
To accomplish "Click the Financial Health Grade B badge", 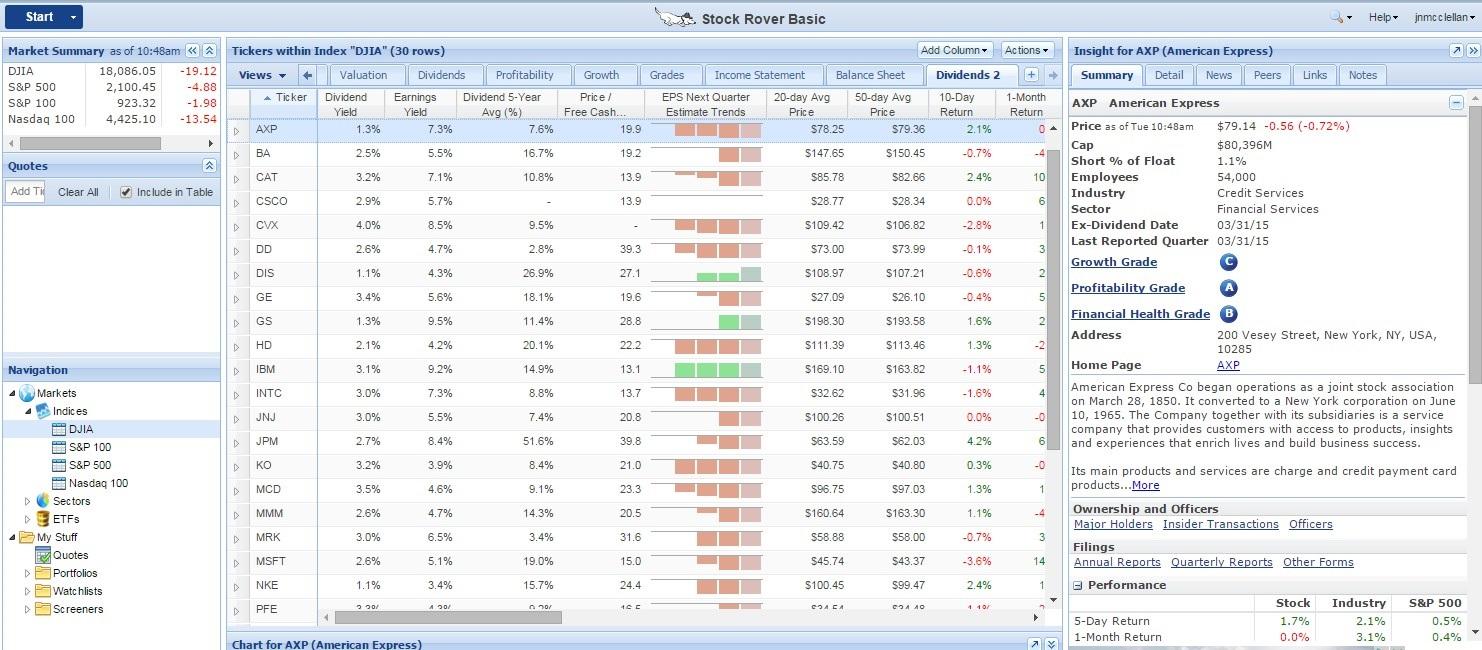I will [1229, 314].
